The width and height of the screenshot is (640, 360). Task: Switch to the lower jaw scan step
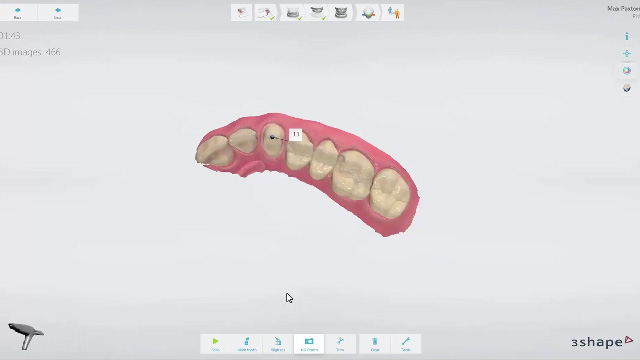(293, 13)
